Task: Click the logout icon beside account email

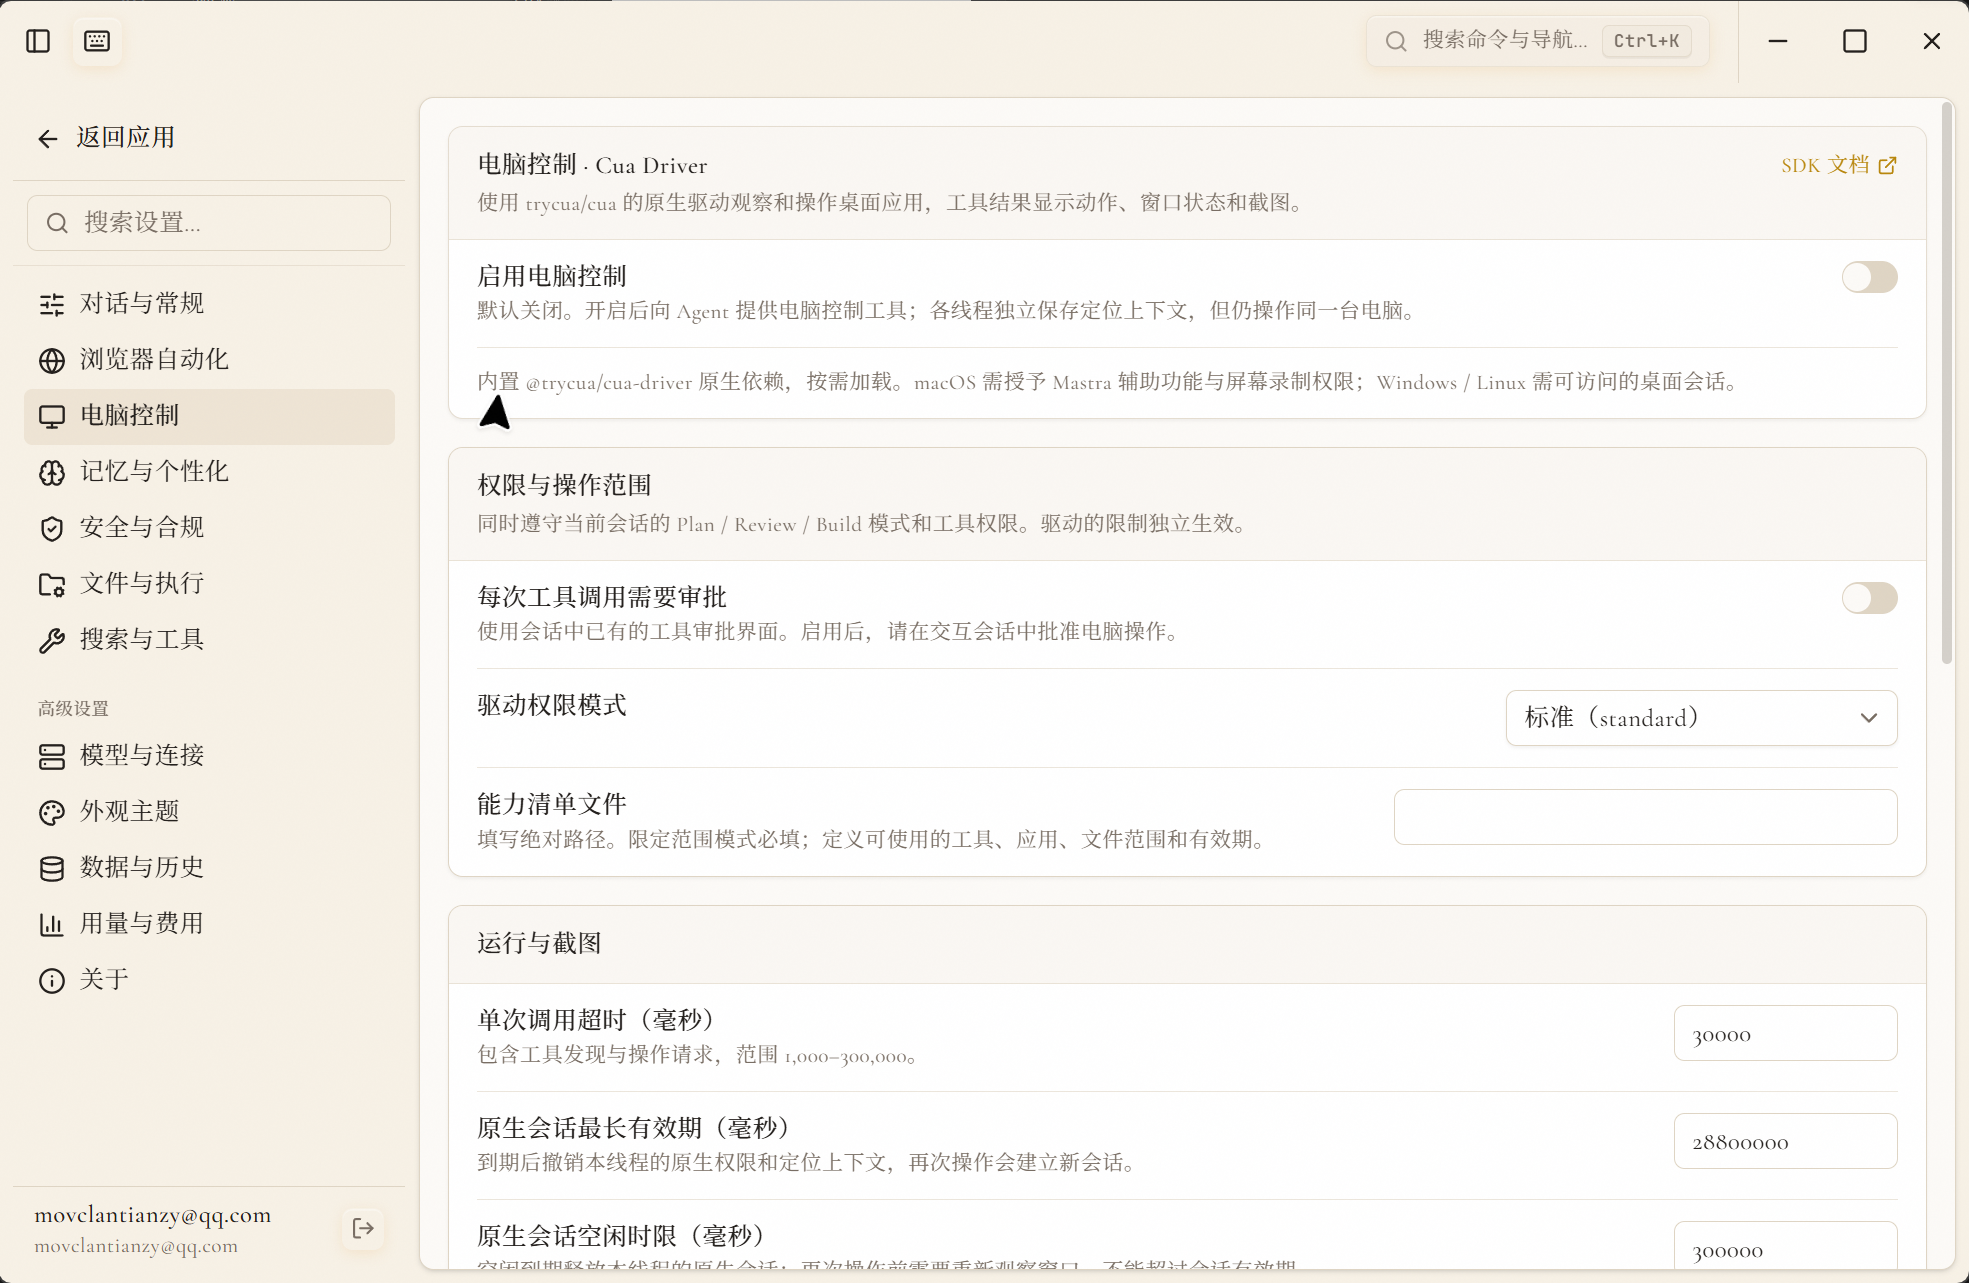Action: point(363,1228)
